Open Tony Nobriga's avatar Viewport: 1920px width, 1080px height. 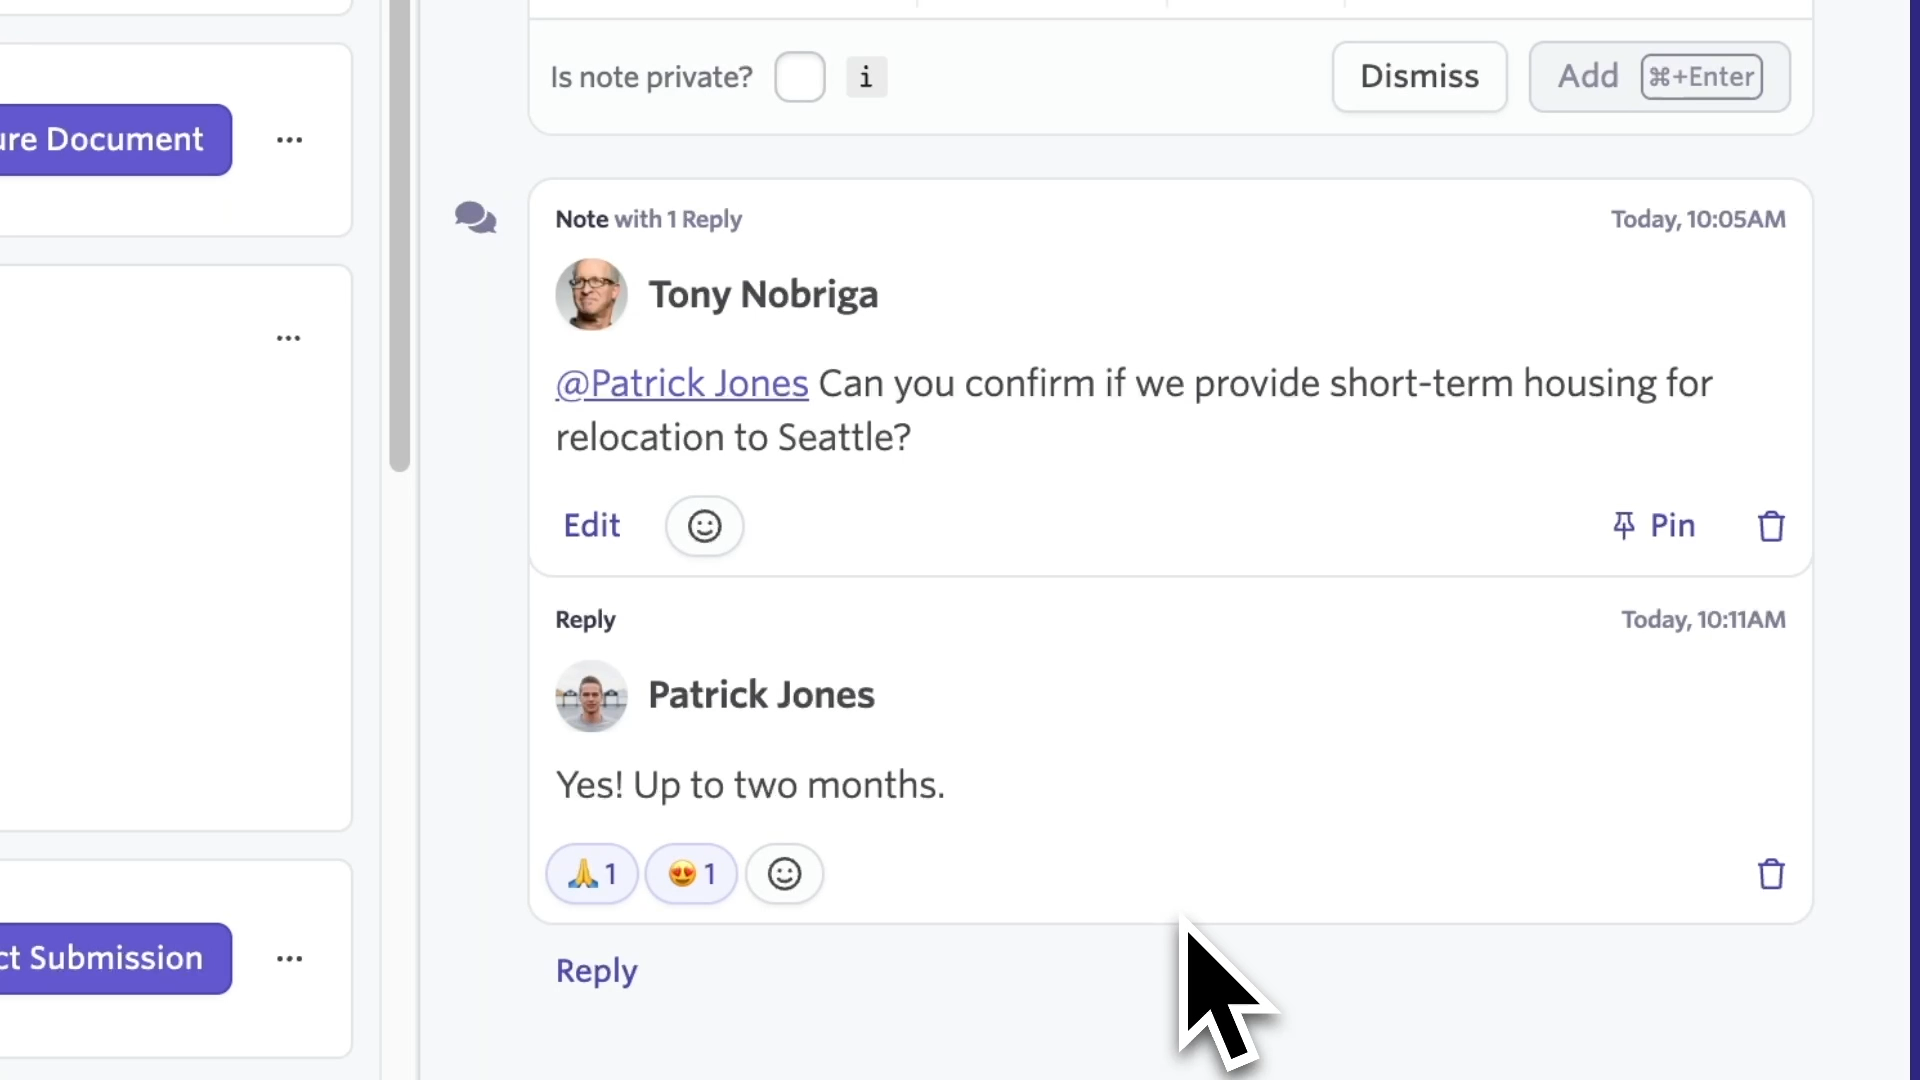pos(591,295)
